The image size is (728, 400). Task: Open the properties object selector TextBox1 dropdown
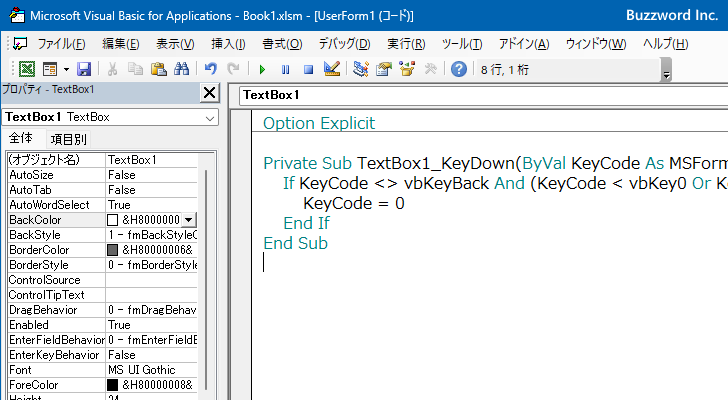click(209, 117)
